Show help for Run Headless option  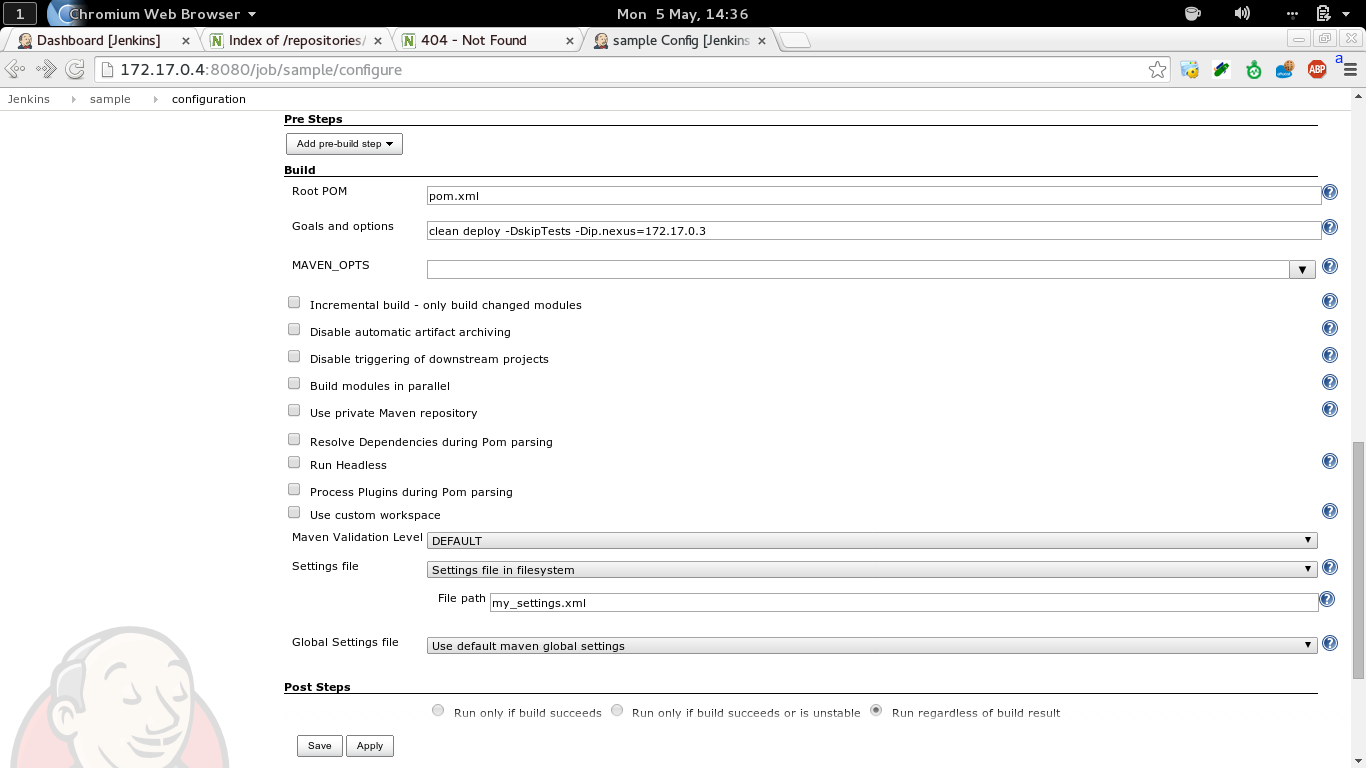(1330, 461)
